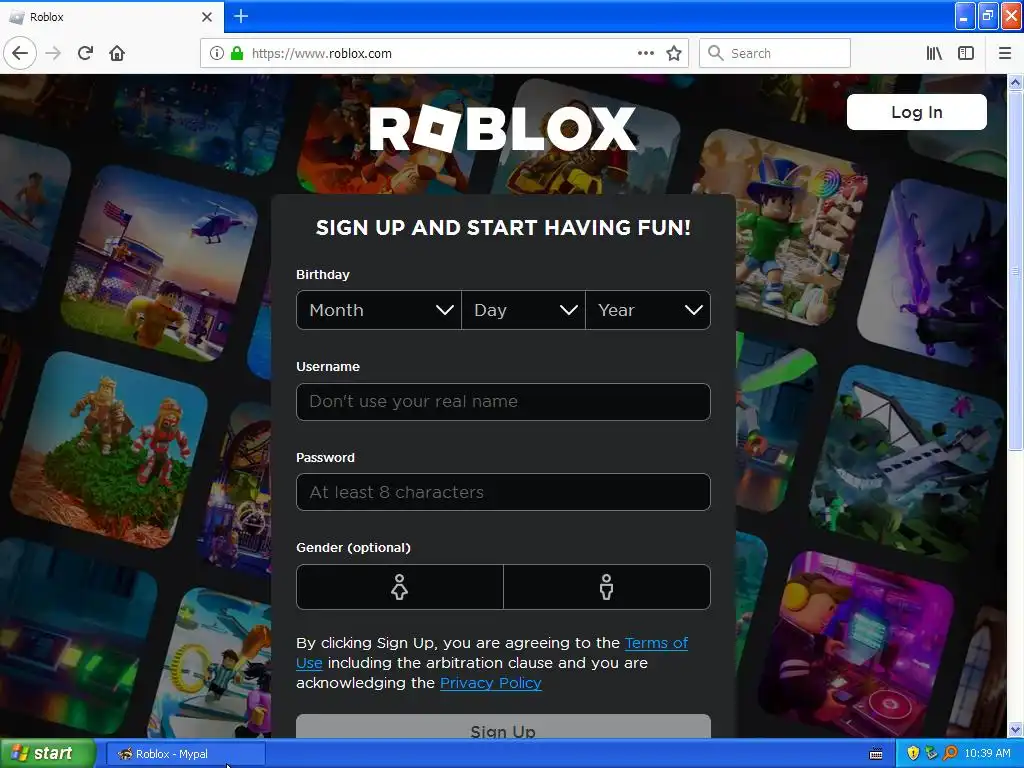
Task: Click the Username input field
Action: point(504,402)
